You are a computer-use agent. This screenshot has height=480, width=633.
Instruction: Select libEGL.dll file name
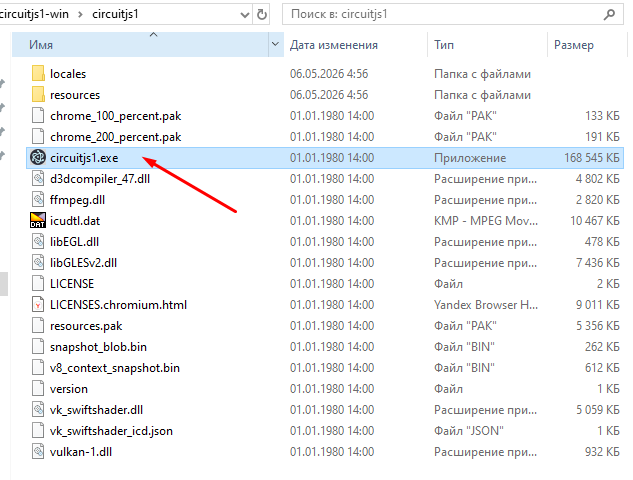pos(74,242)
